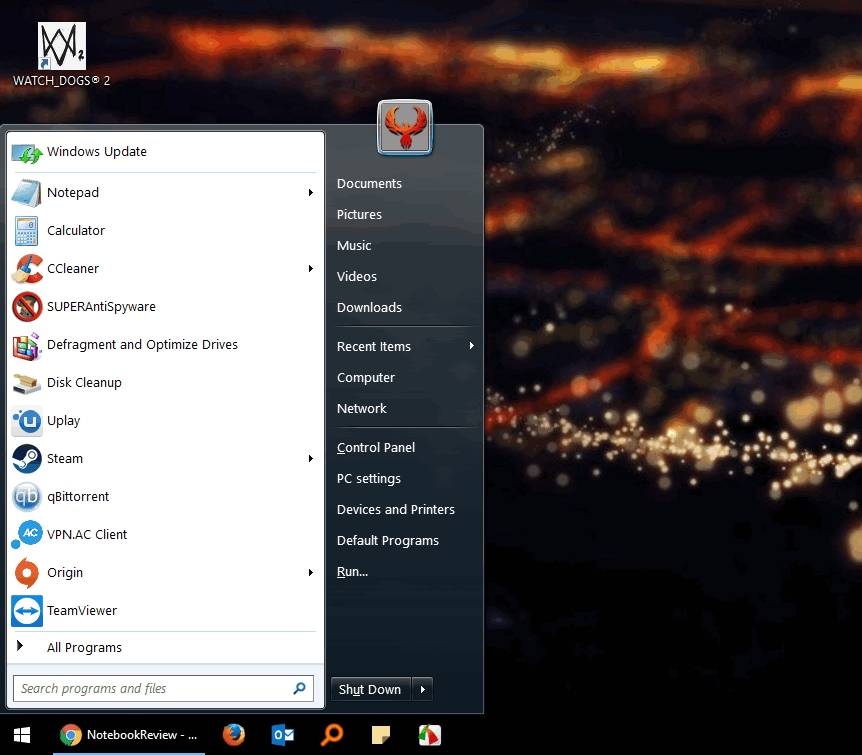Screen dimensions: 862x755
Task: Open Videos folder link
Action: [x=357, y=277]
